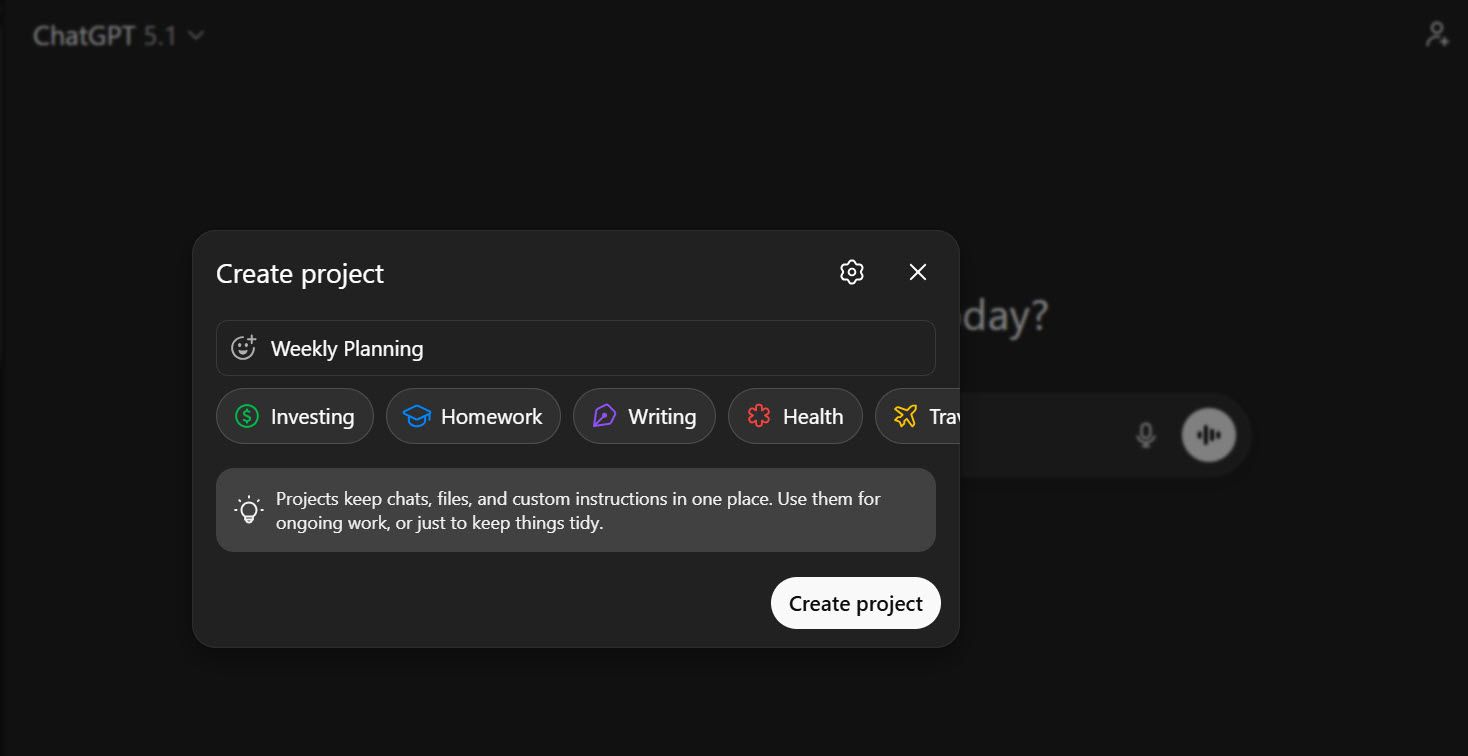This screenshot has height=756, width=1468.
Task: Click the Weekly Planning project name field
Action: tap(576, 348)
